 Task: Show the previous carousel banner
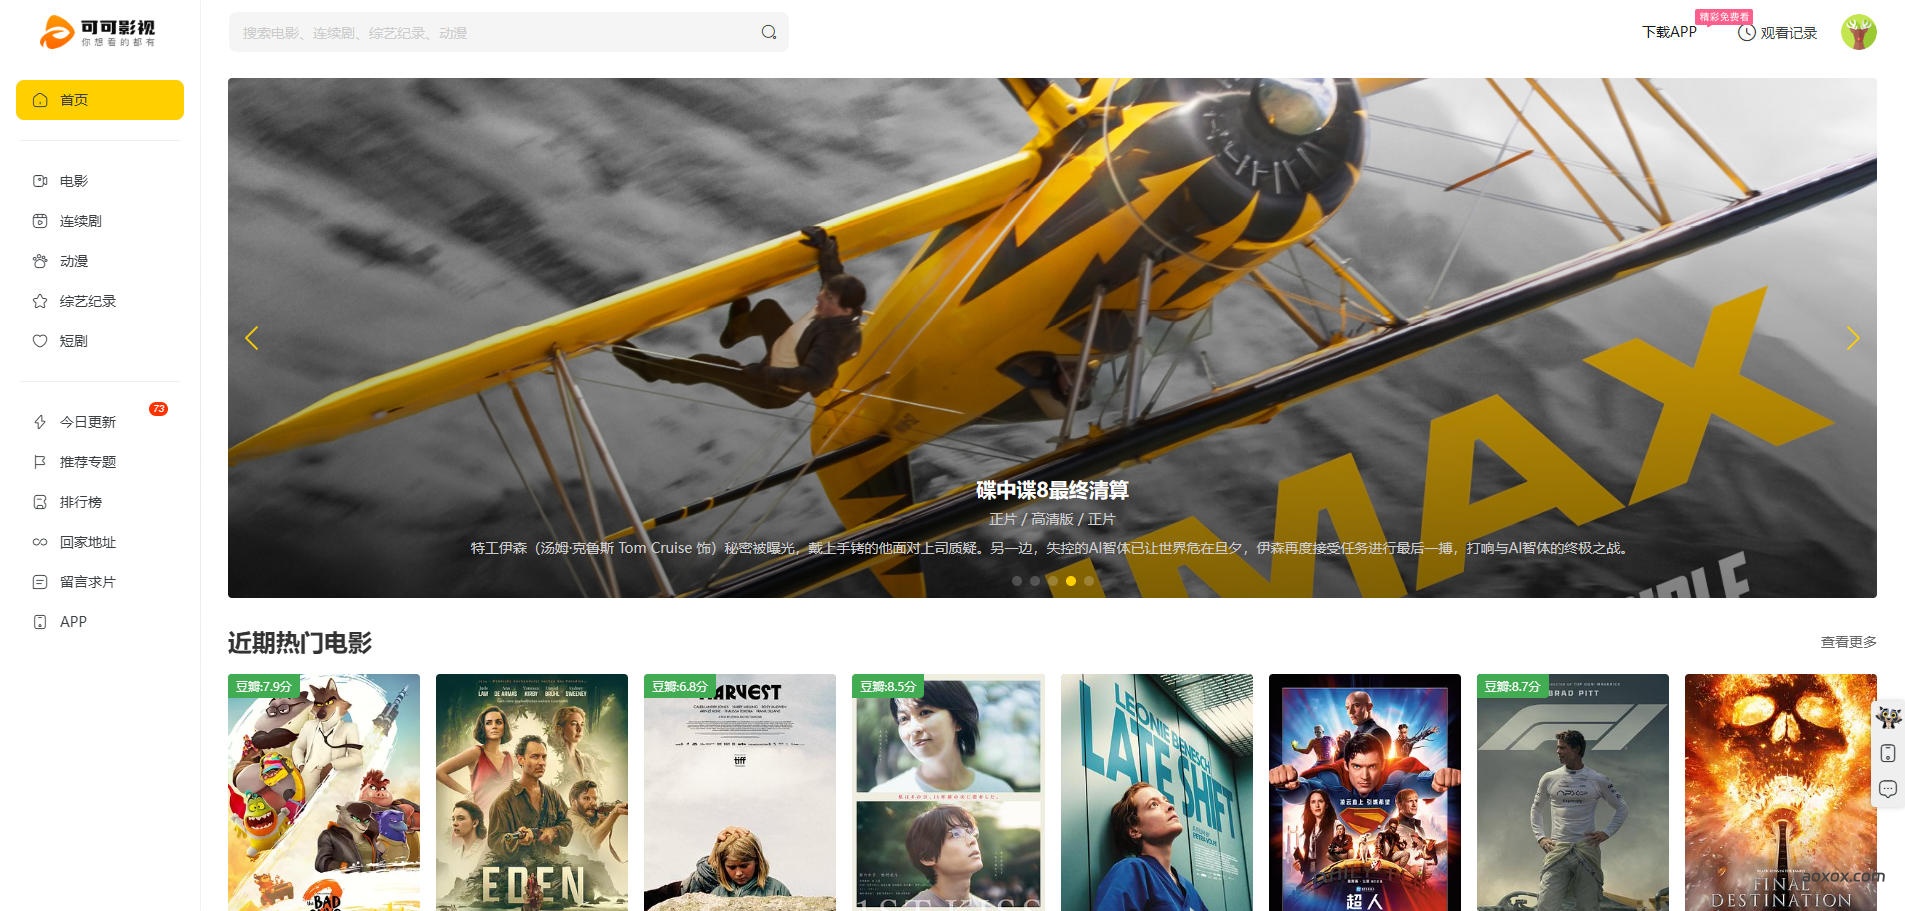coord(252,338)
